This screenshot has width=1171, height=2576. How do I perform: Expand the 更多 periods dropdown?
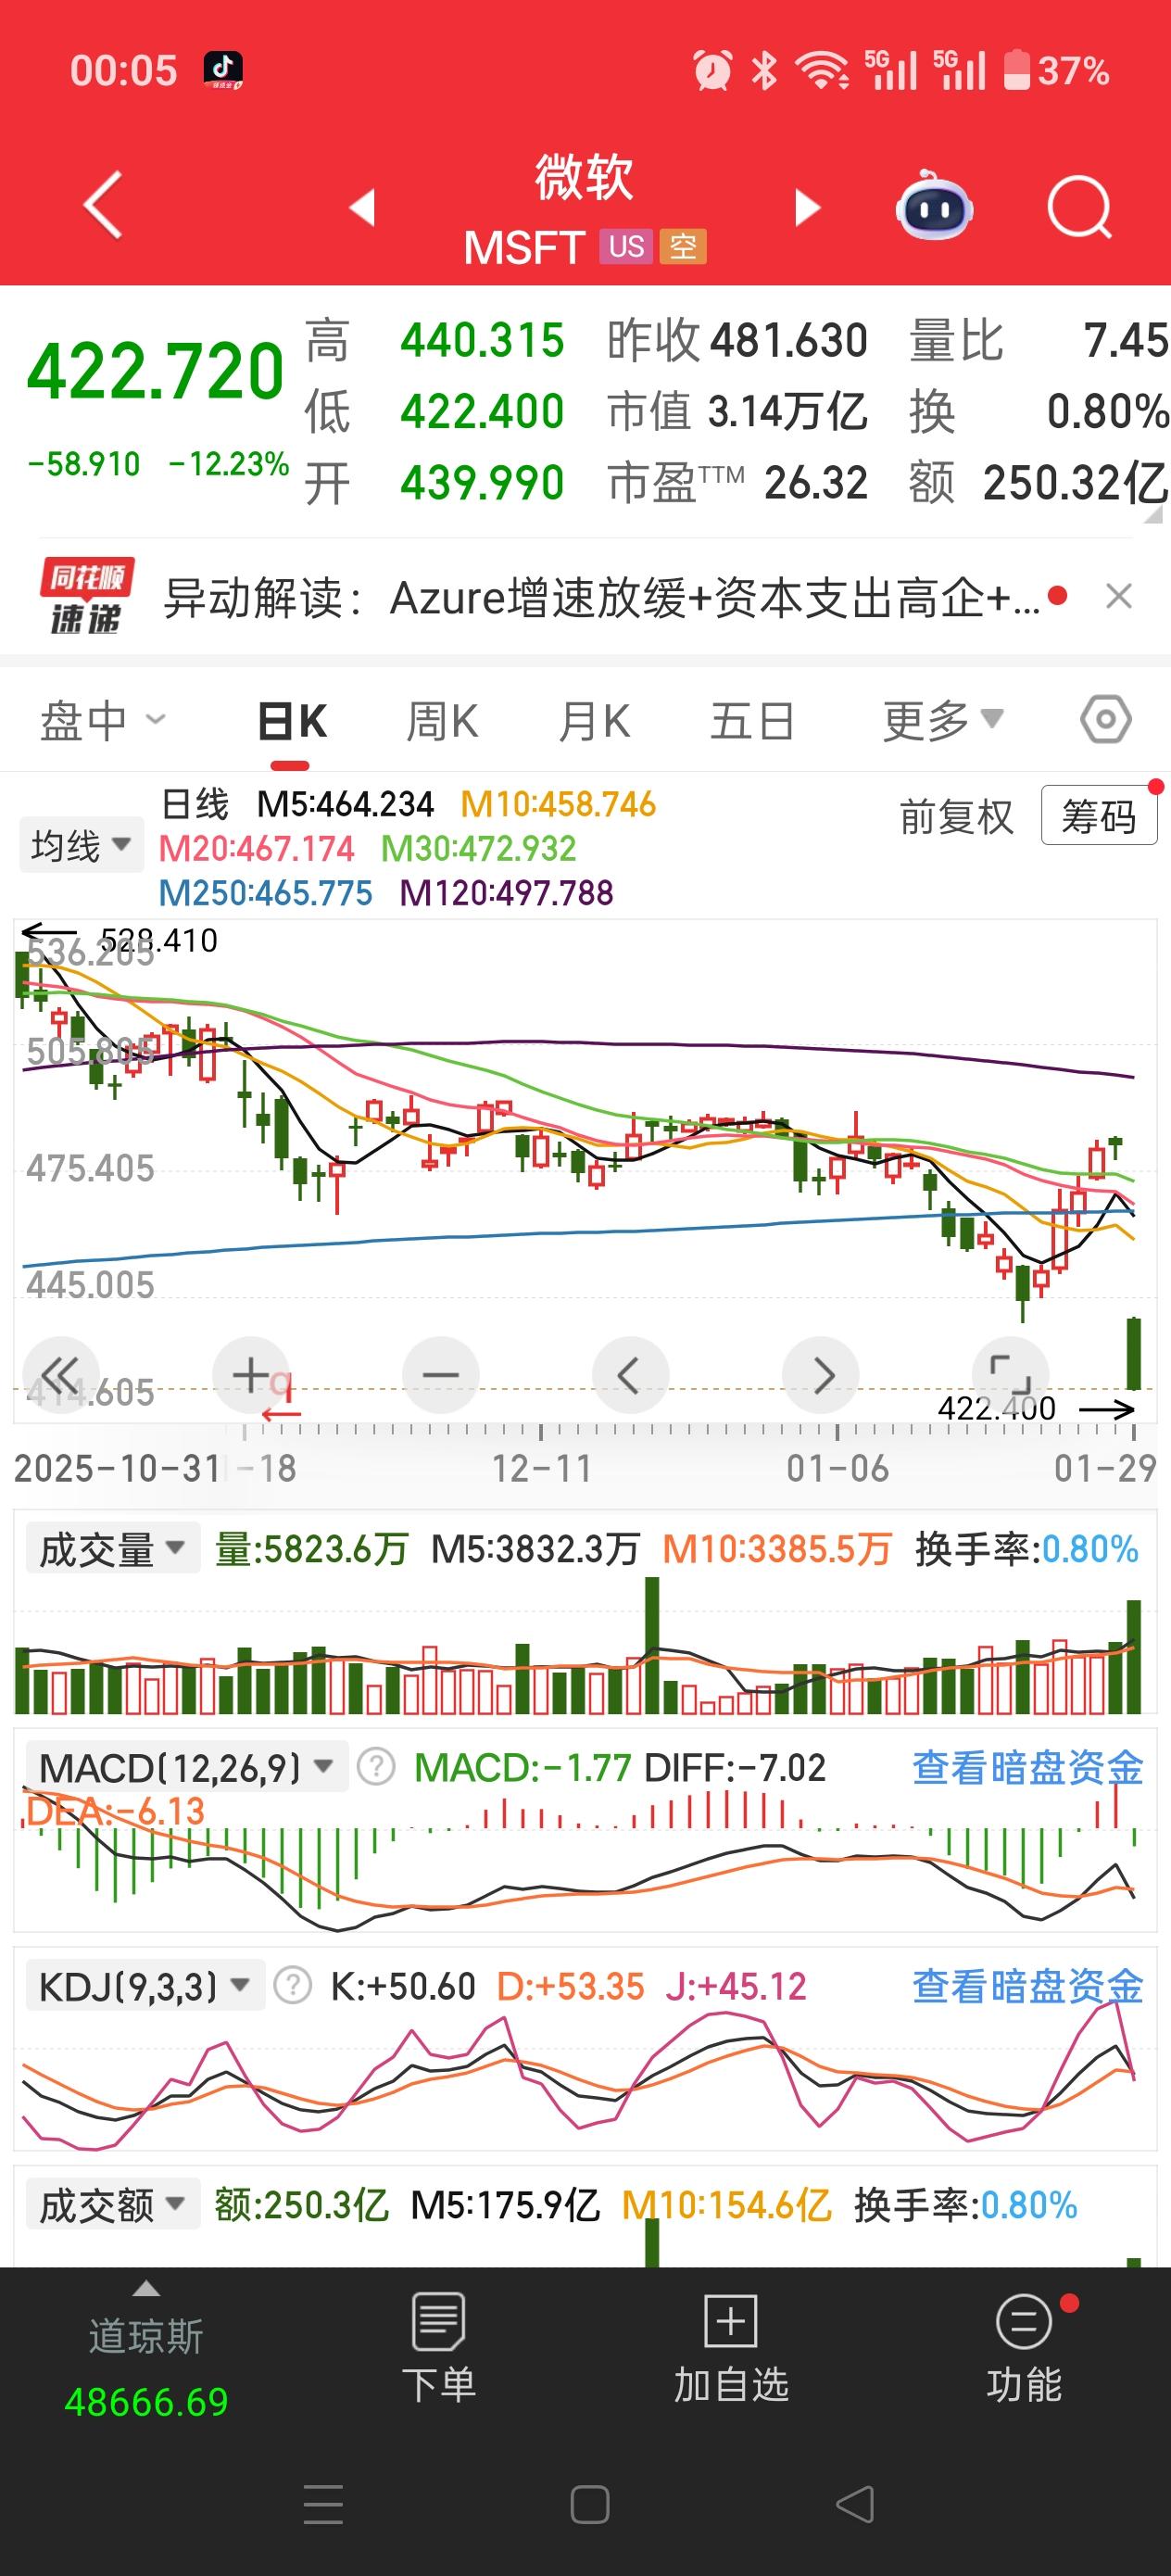pyautogui.click(x=943, y=720)
